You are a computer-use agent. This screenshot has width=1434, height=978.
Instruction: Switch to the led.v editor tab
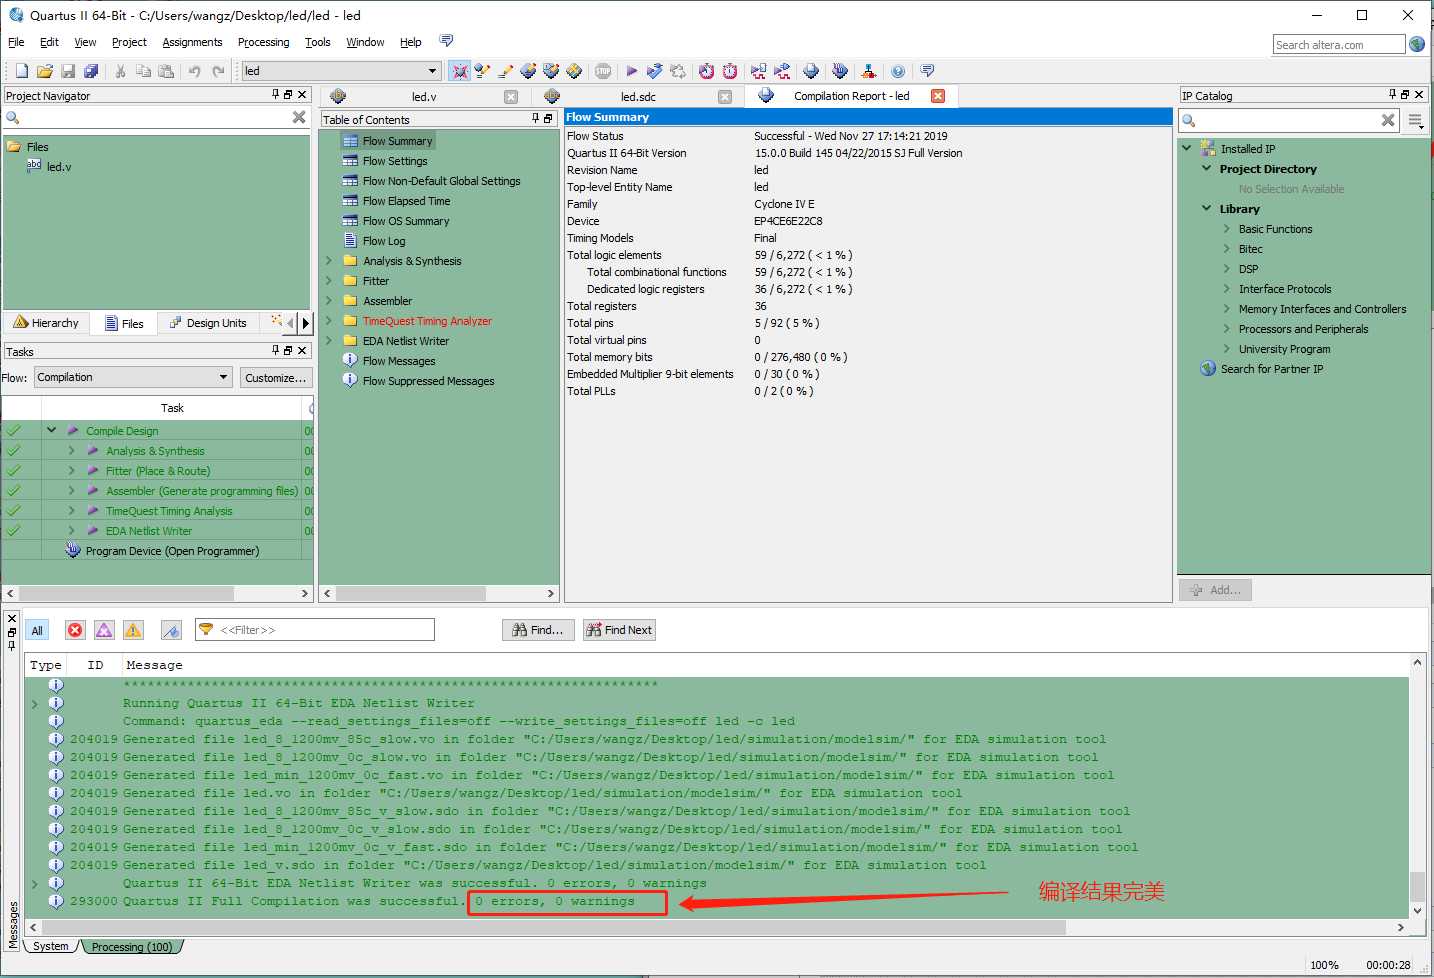point(424,97)
